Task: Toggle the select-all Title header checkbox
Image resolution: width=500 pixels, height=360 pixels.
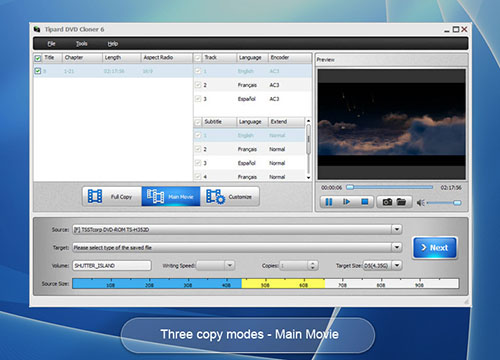Action: pos(38,58)
